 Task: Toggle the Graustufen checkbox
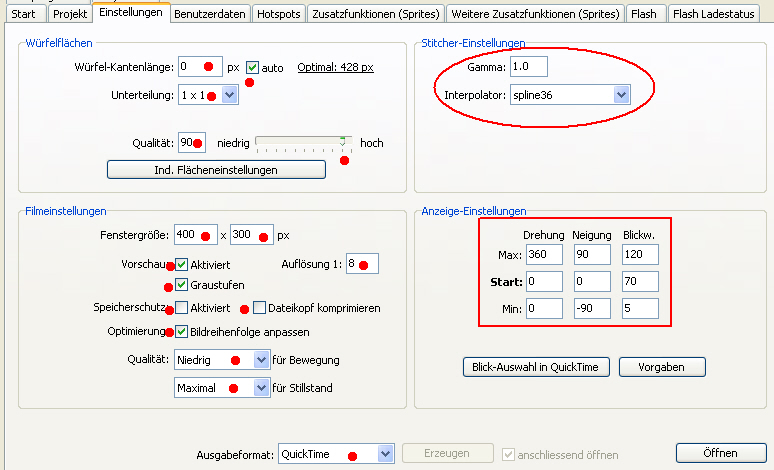click(x=181, y=285)
